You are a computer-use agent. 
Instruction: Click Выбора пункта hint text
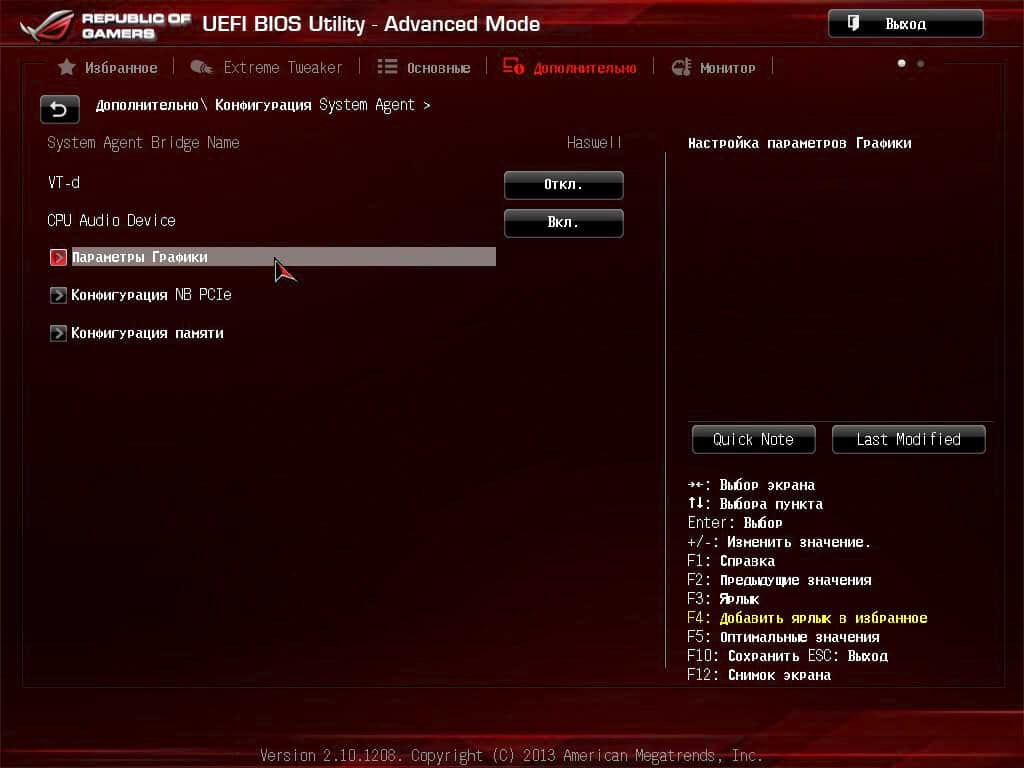click(771, 504)
